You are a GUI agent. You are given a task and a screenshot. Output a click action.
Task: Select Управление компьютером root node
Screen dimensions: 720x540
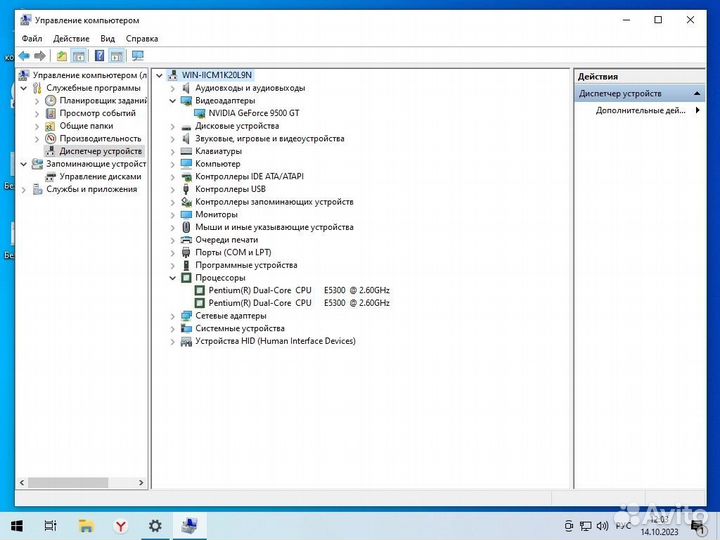[x=90, y=75]
